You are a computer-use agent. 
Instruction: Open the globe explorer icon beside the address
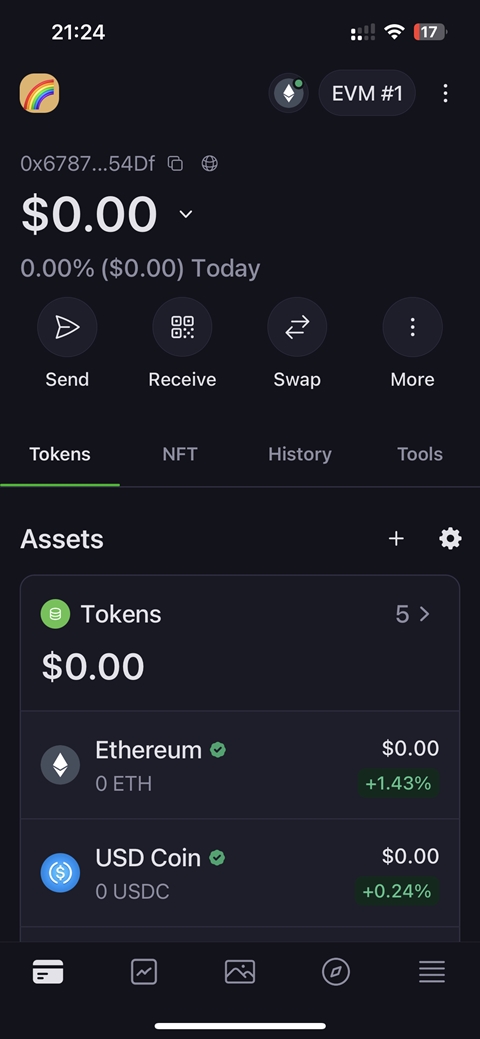(210, 164)
